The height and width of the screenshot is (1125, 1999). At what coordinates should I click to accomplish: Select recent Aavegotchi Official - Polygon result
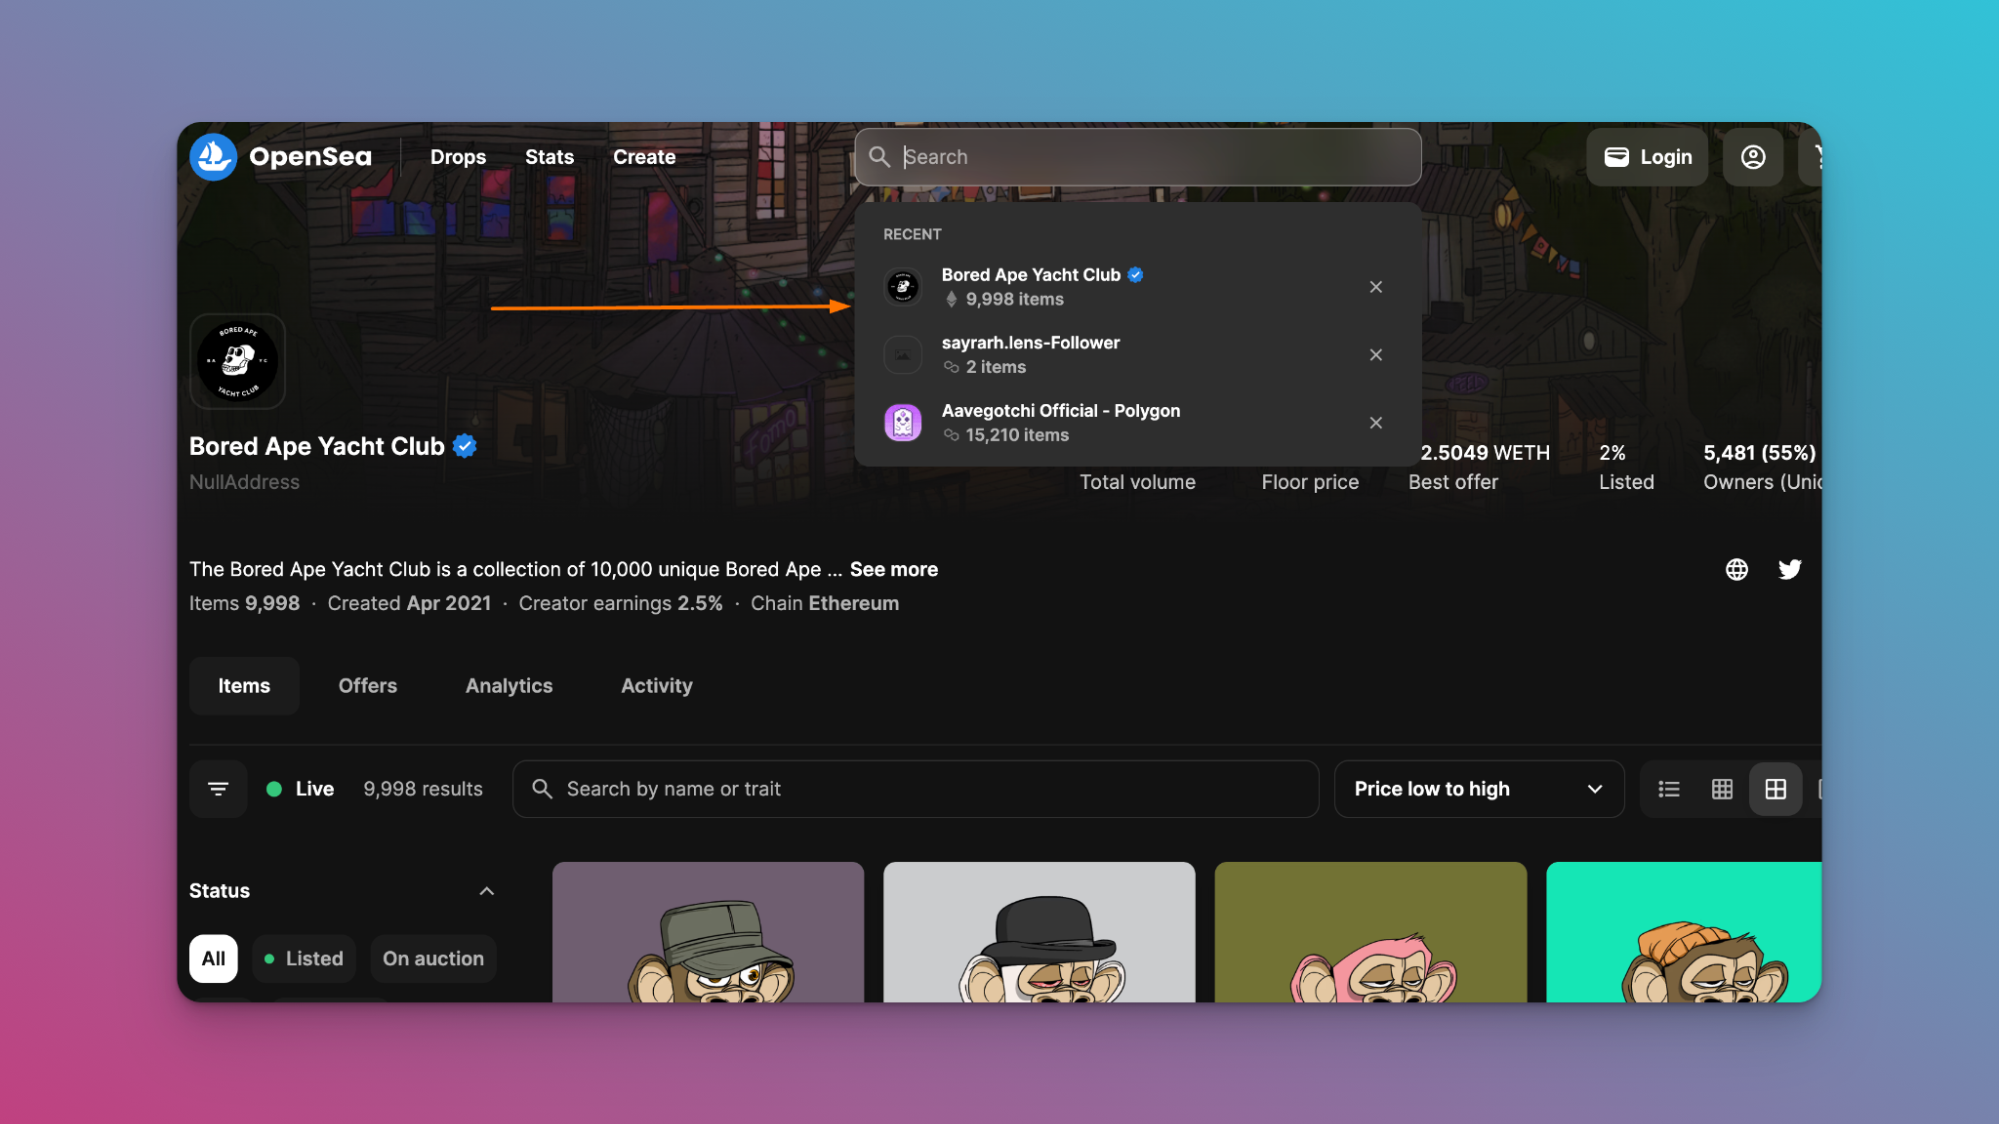tap(1138, 423)
